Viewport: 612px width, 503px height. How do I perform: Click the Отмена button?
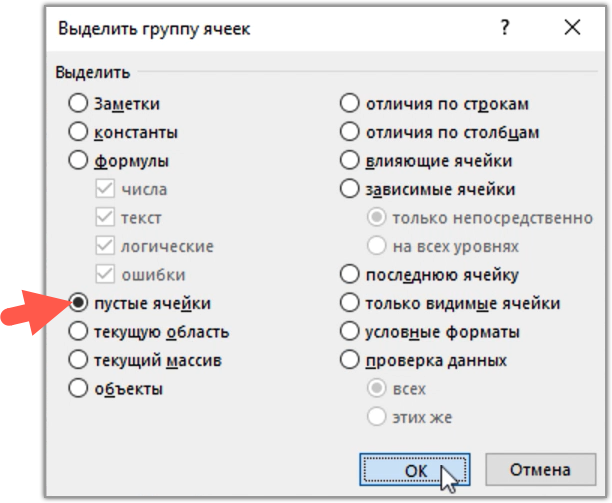tap(541, 470)
